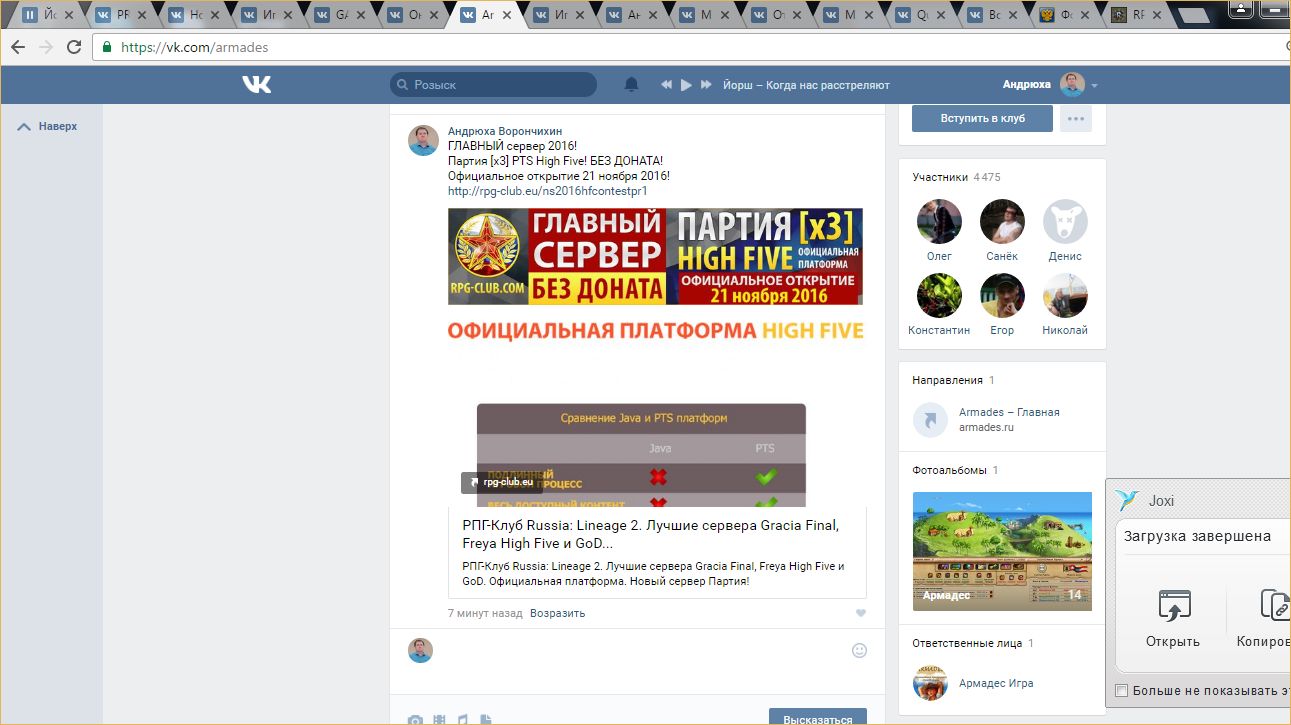Attach a video with the film icon
The width and height of the screenshot is (1291, 725).
tap(439, 720)
